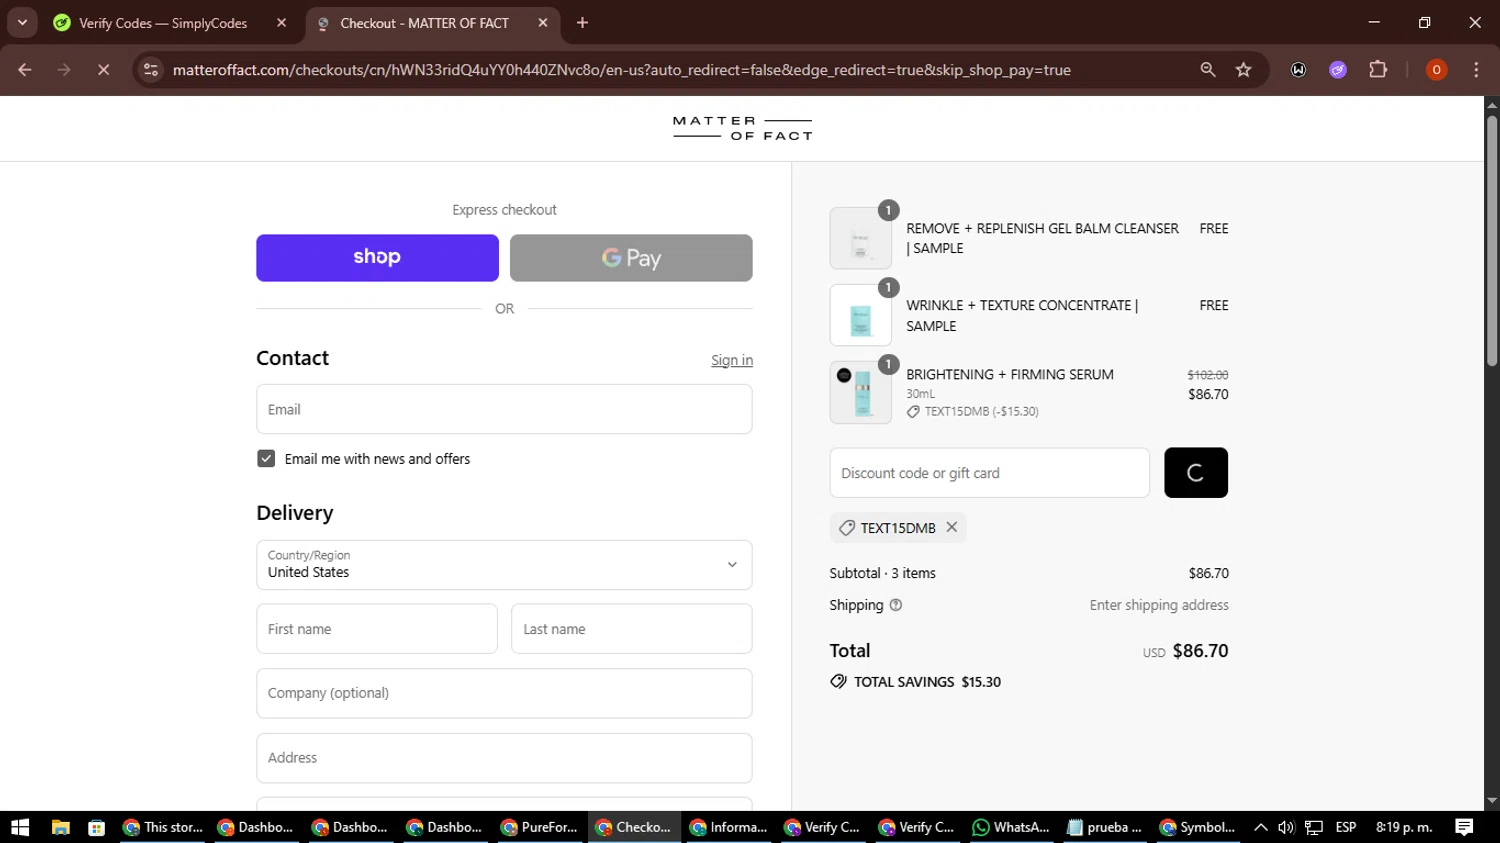Bookmark this page with the star icon
The image size is (1500, 843).
[1244, 70]
